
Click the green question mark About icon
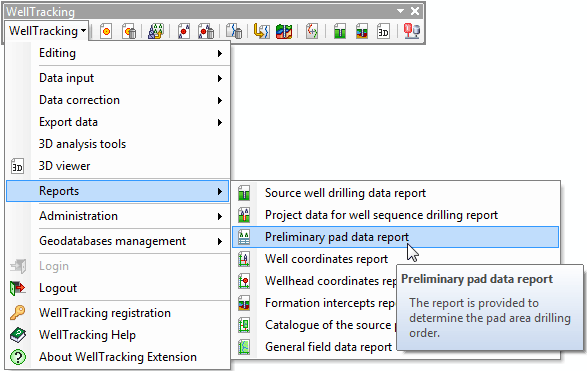(x=18, y=357)
